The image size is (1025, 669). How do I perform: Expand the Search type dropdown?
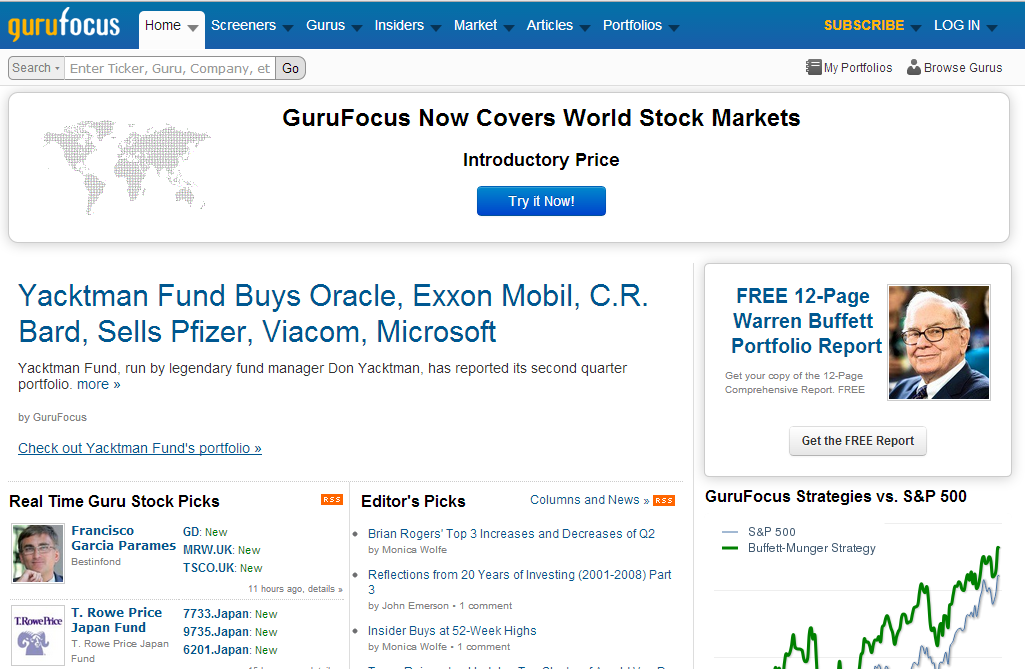36,68
